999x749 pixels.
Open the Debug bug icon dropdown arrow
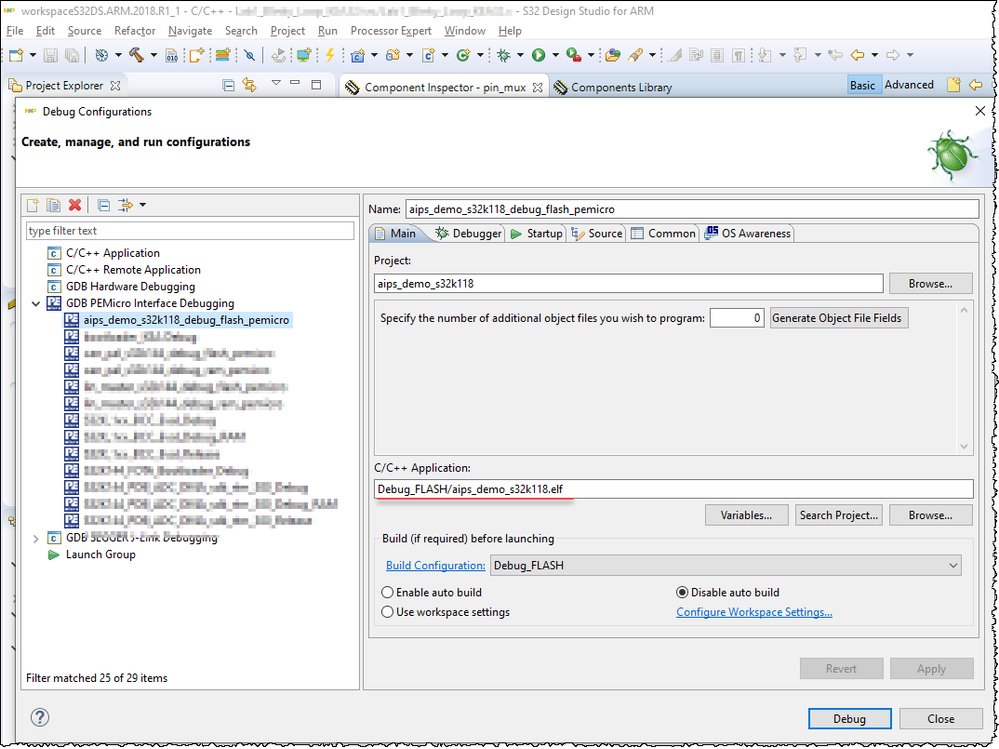coord(520,55)
